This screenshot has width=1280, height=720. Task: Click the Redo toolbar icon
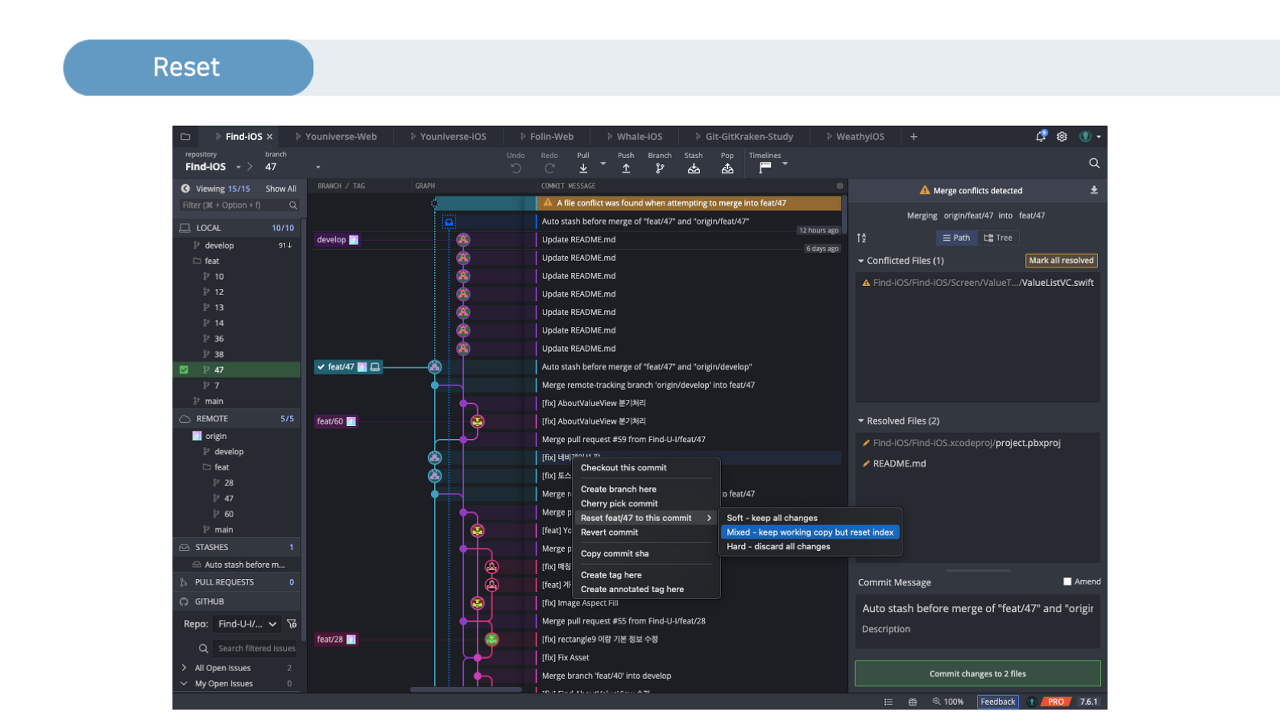549,168
